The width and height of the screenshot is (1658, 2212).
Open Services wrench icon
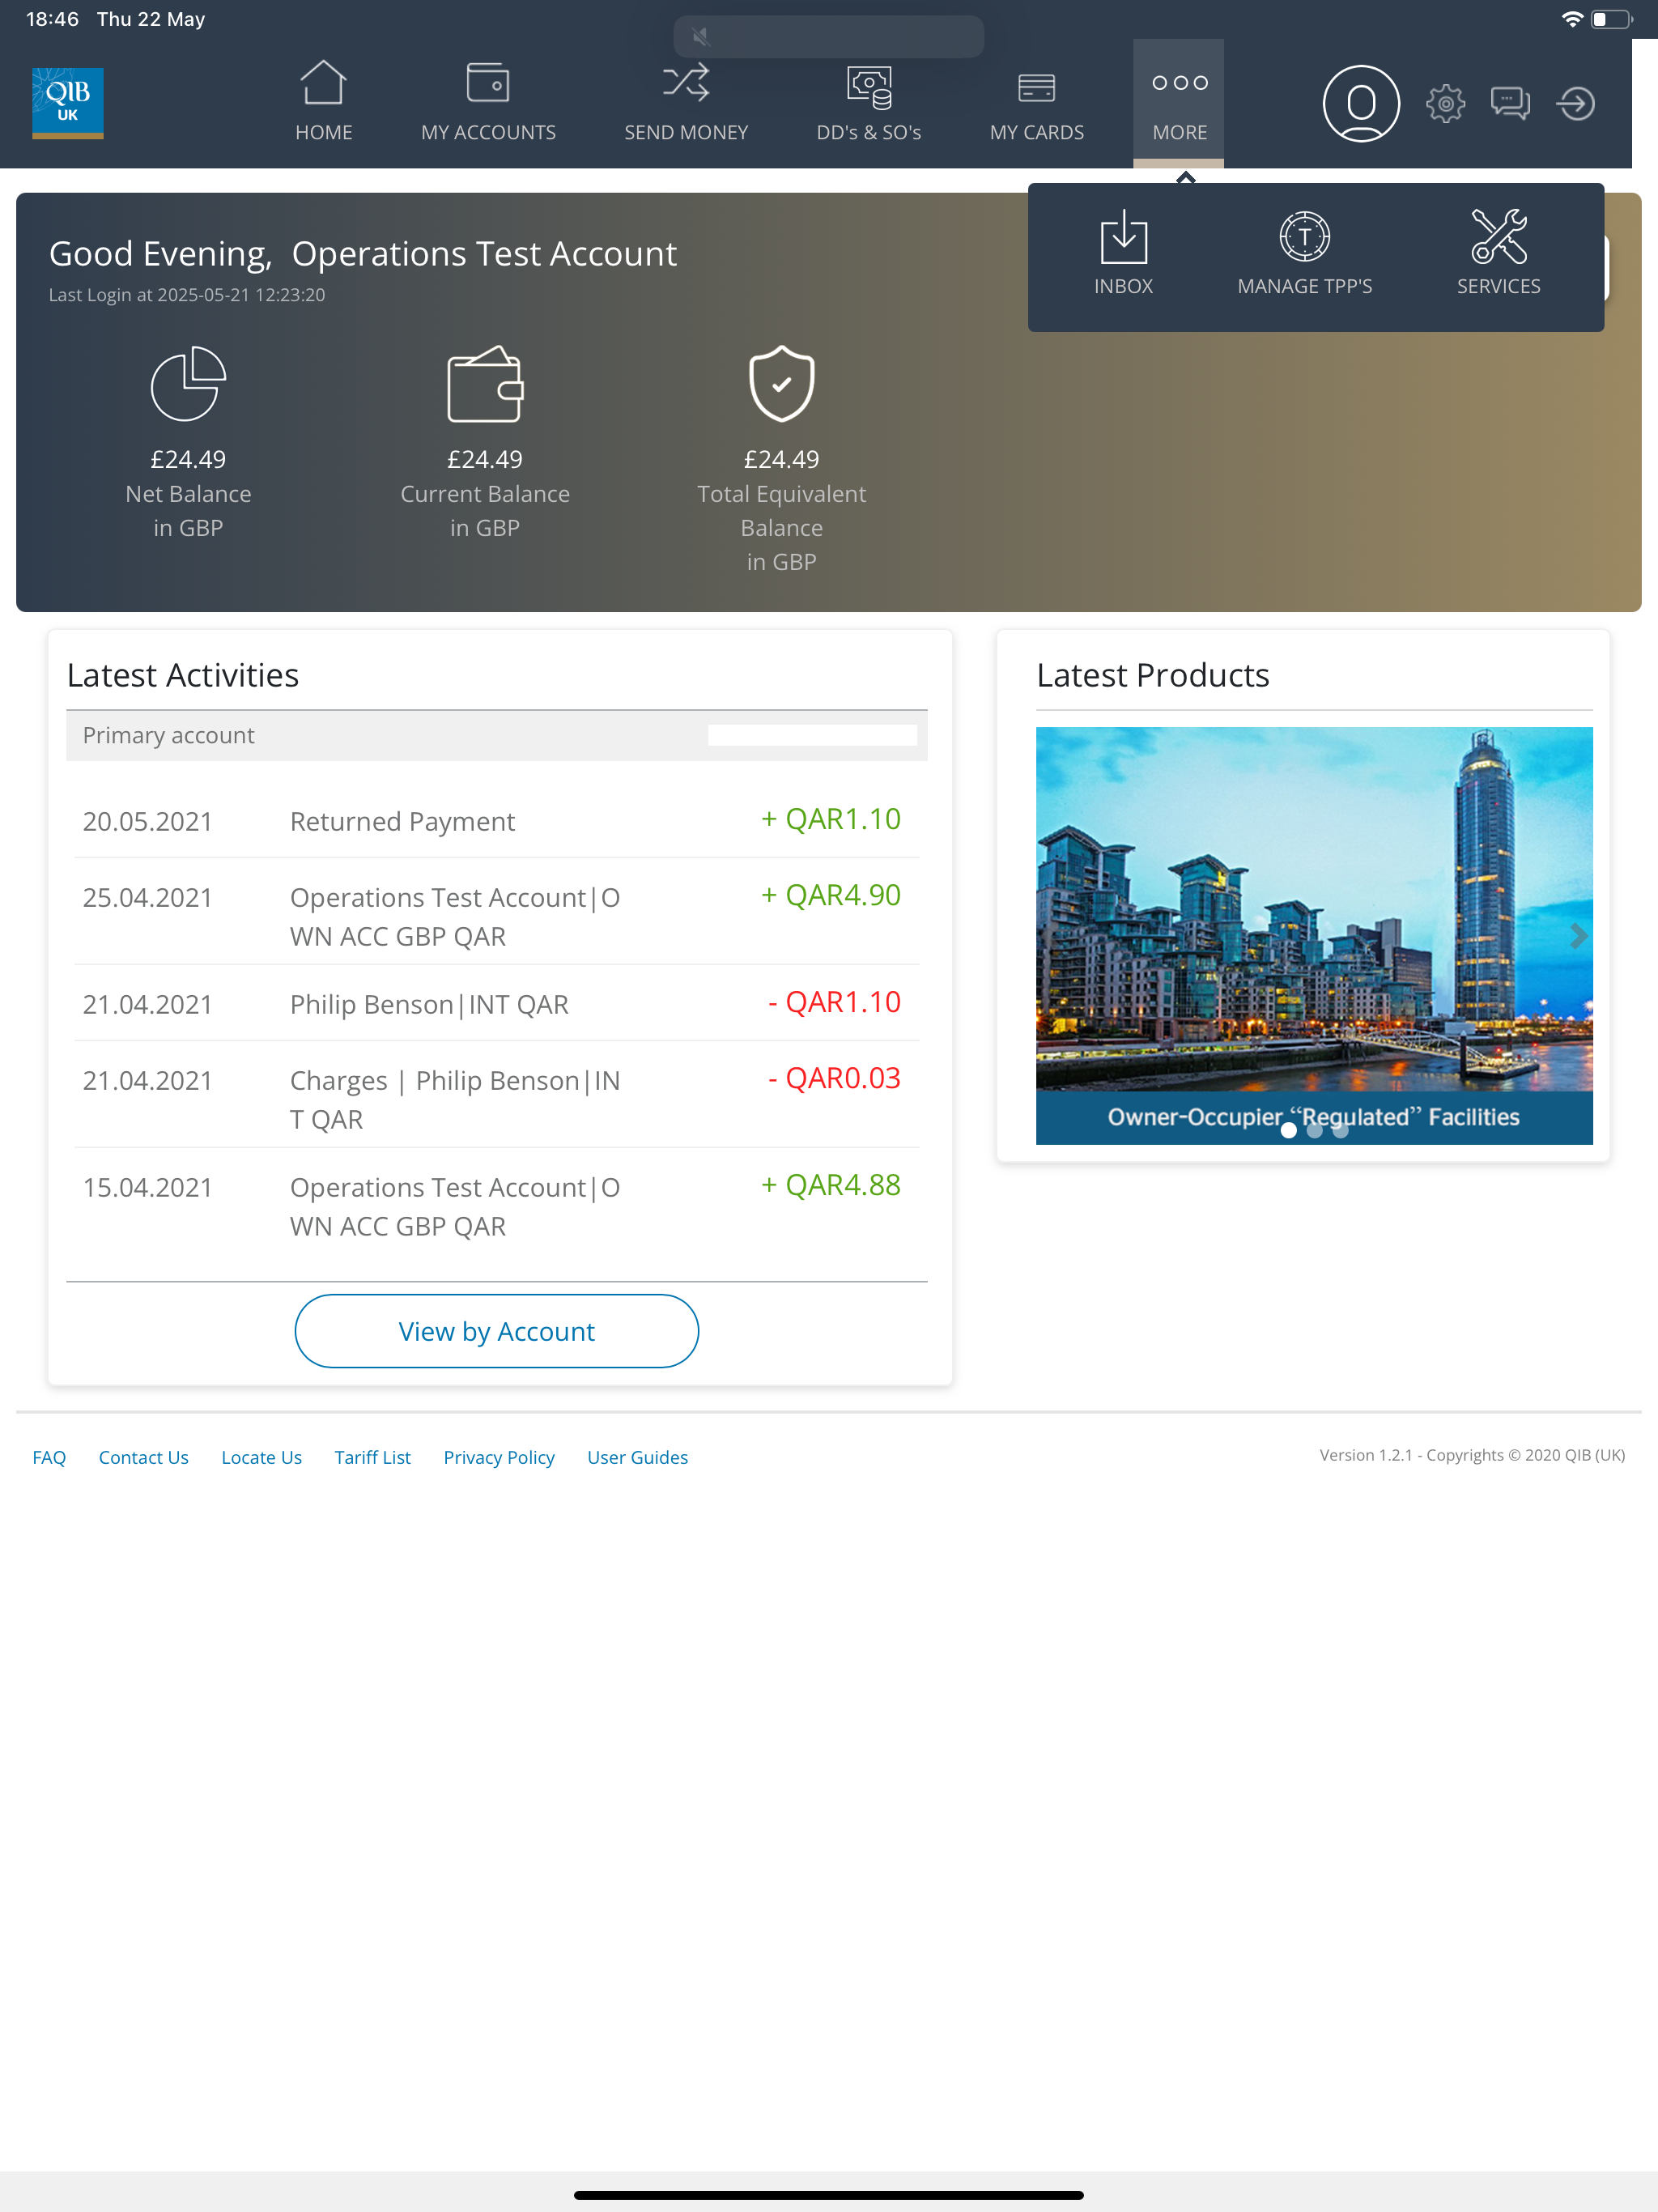point(1498,237)
